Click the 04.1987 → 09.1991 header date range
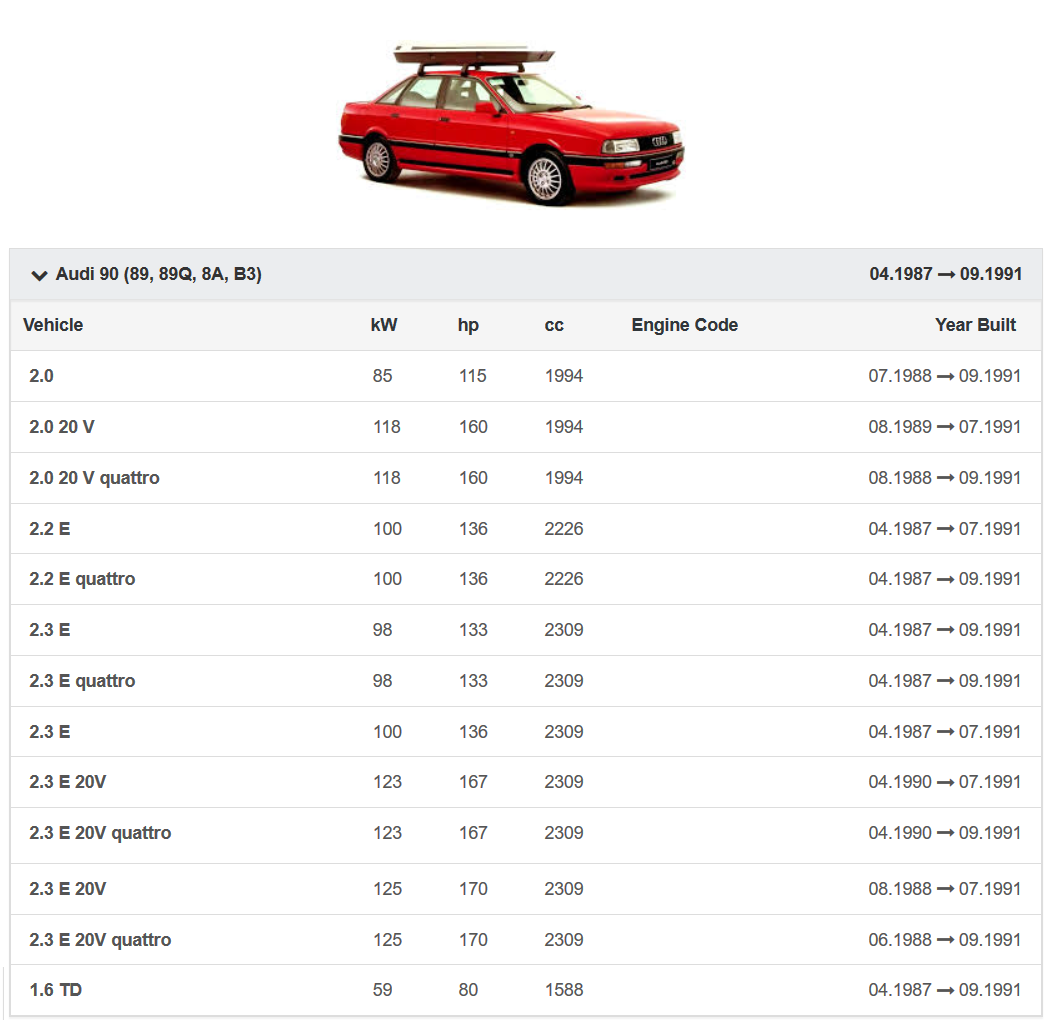Viewport: 1056px width, 1020px height. pyautogui.click(x=946, y=274)
